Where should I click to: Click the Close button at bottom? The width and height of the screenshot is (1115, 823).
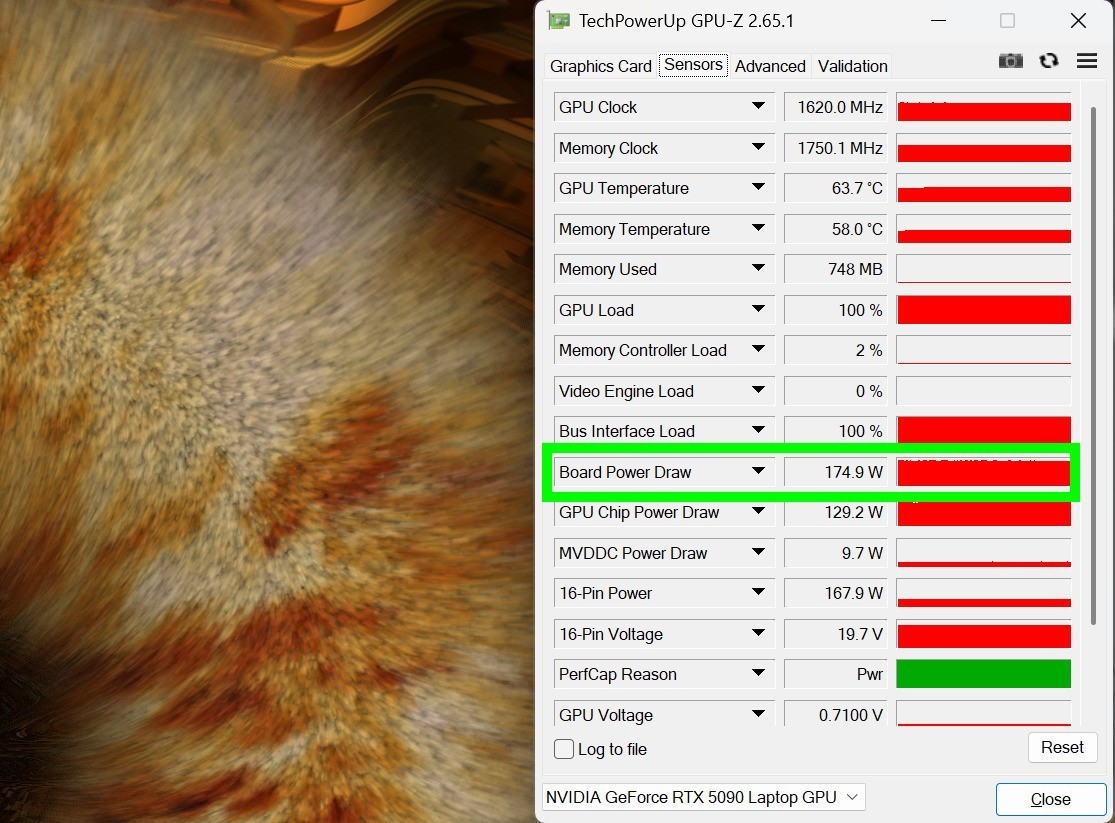[x=1050, y=799]
